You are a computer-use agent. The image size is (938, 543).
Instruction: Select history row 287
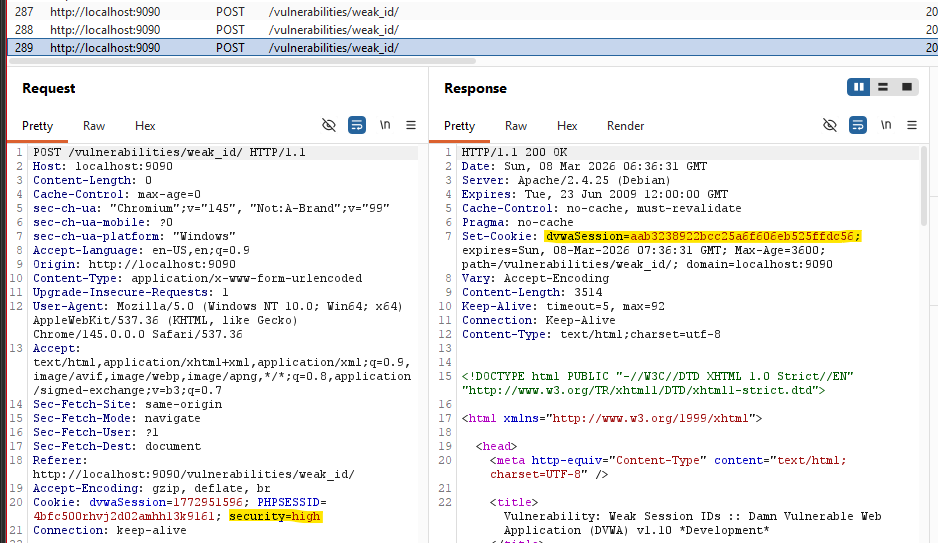[x=473, y=11]
